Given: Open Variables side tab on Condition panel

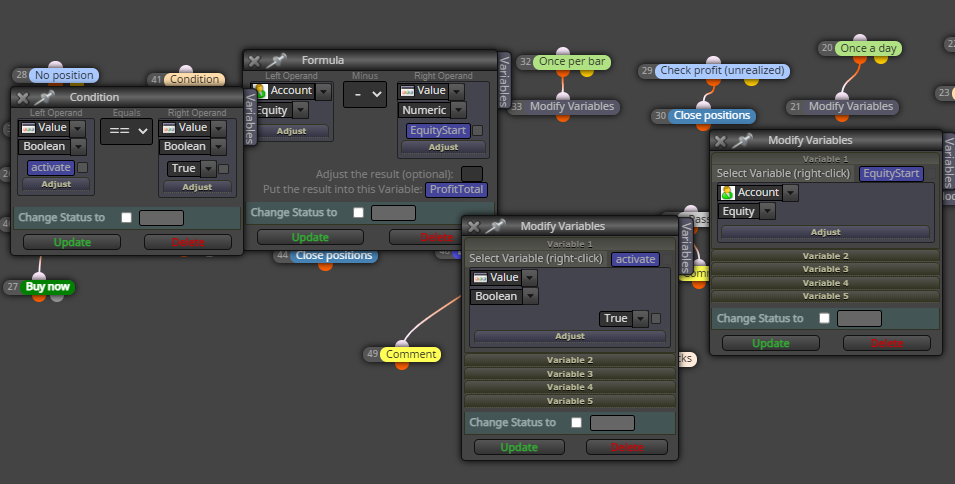Looking at the screenshot, I should tap(250, 119).
